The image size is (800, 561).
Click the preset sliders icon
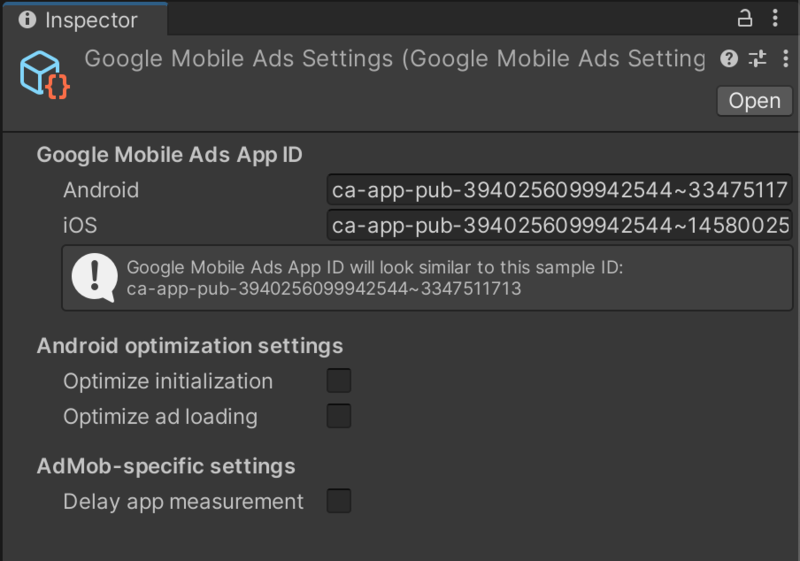click(758, 59)
